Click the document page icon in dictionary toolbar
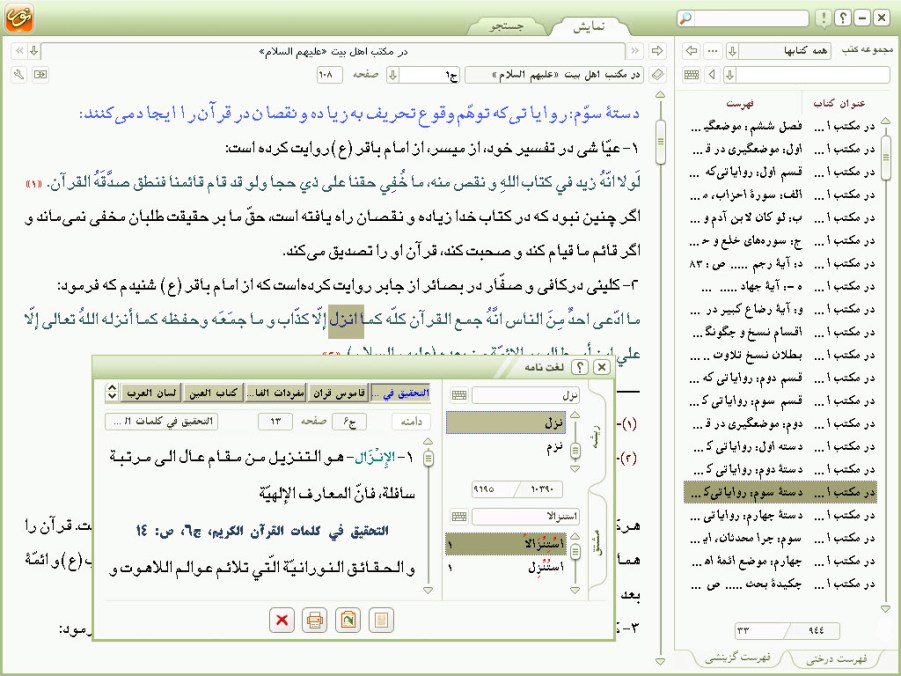 tap(381, 620)
